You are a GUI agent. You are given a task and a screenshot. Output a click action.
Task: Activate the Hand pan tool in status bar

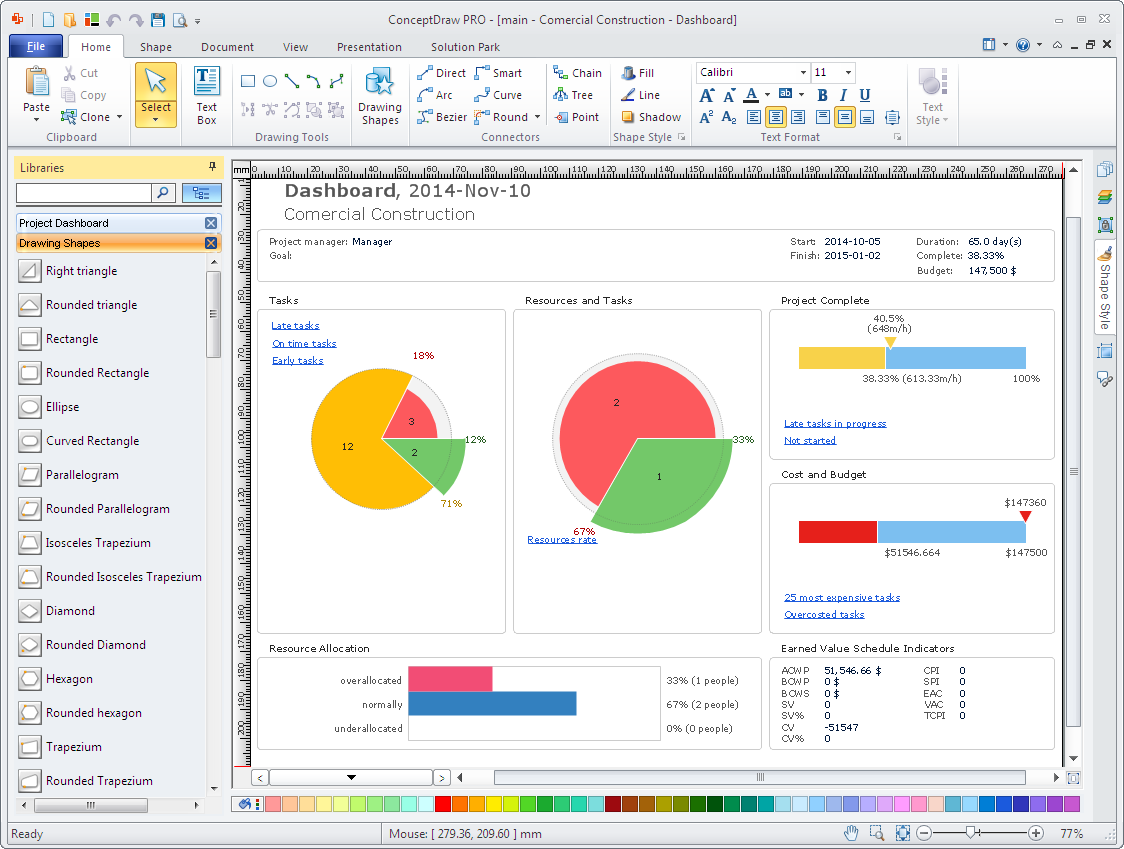(x=851, y=833)
